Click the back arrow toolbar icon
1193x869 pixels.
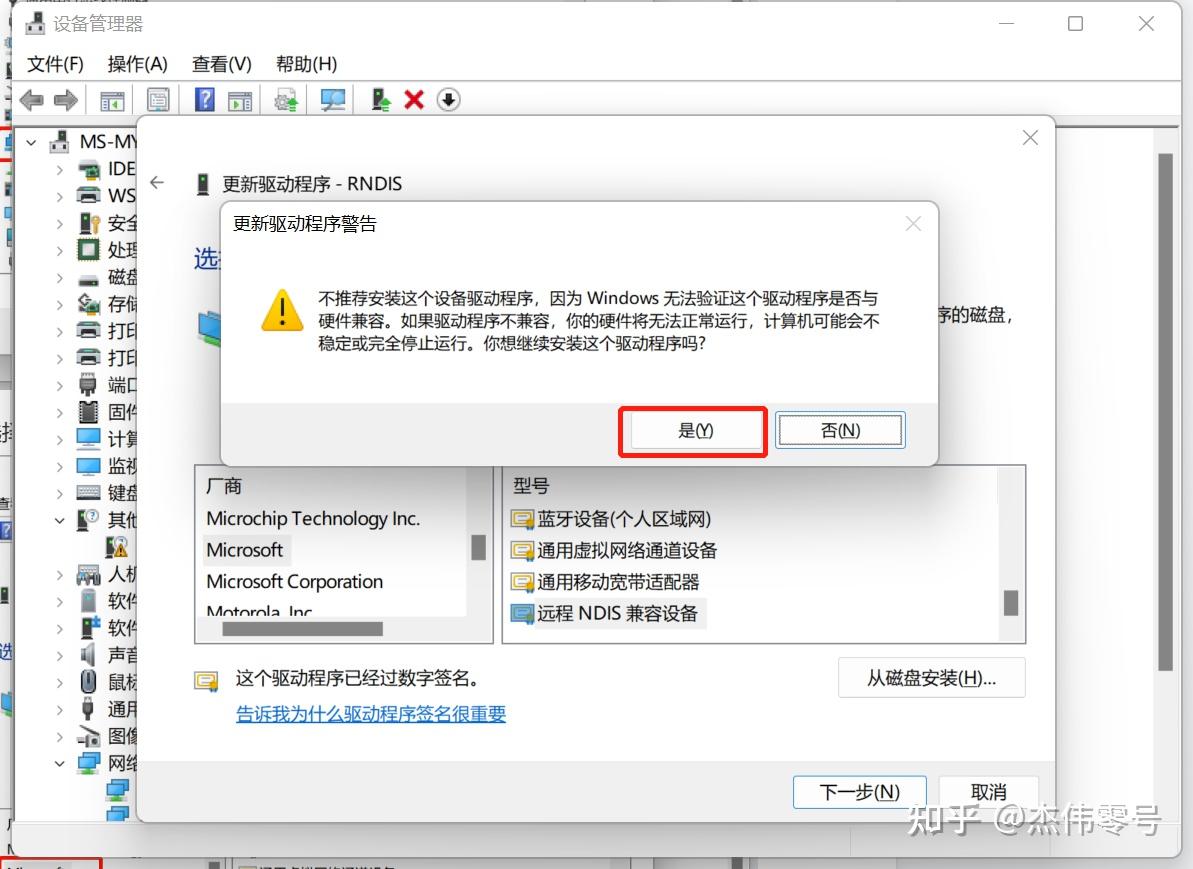tap(32, 100)
